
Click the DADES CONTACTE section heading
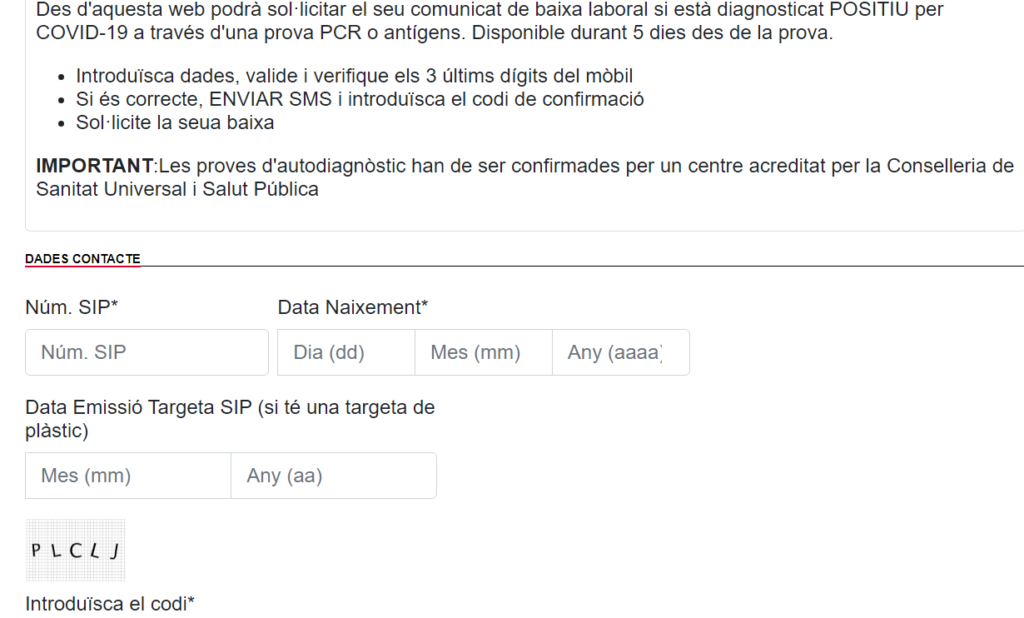[x=82, y=259]
